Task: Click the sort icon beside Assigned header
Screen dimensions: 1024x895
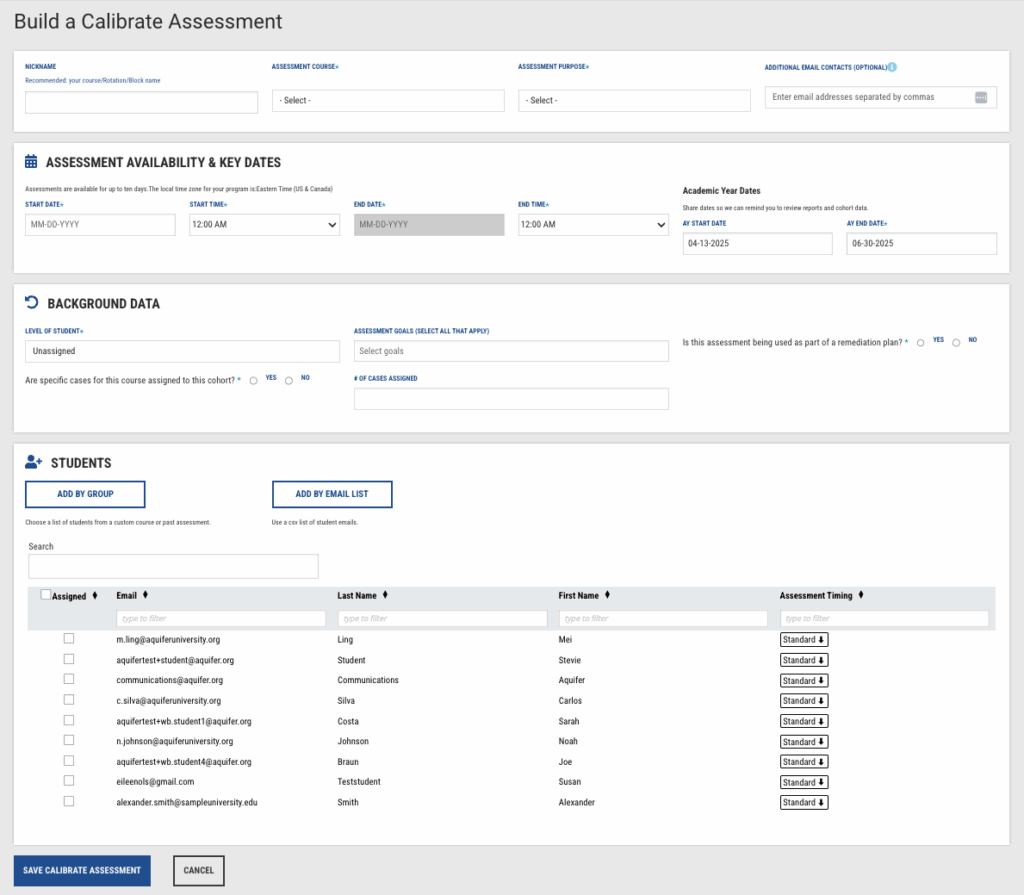Action: click(95, 596)
